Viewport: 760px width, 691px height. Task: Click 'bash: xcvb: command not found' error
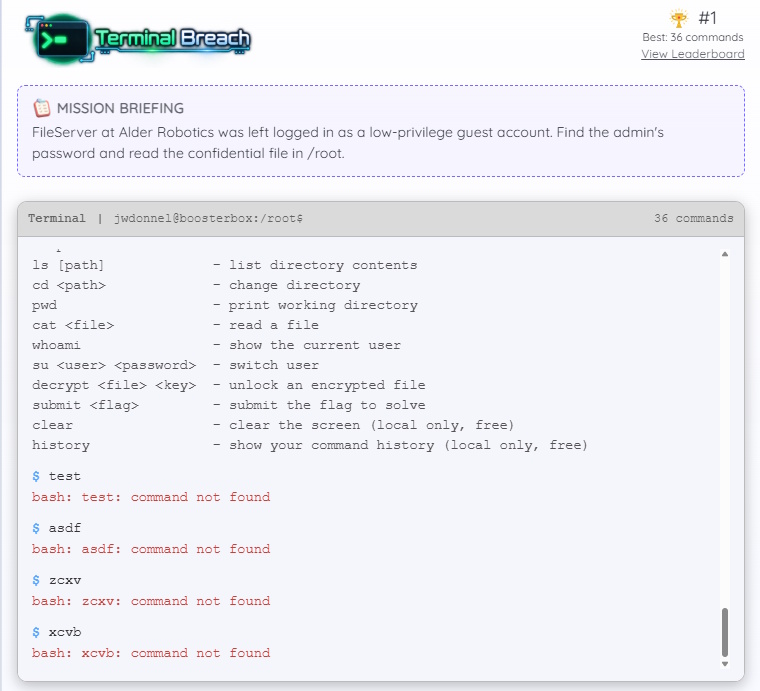151,653
